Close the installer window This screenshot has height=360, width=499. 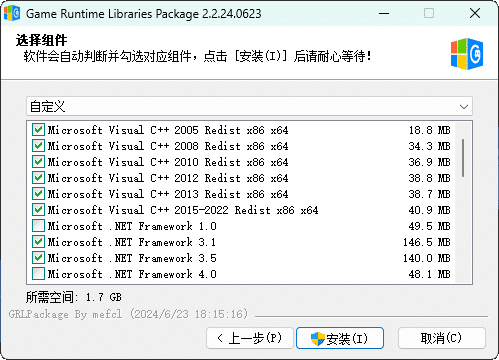coord(475,13)
